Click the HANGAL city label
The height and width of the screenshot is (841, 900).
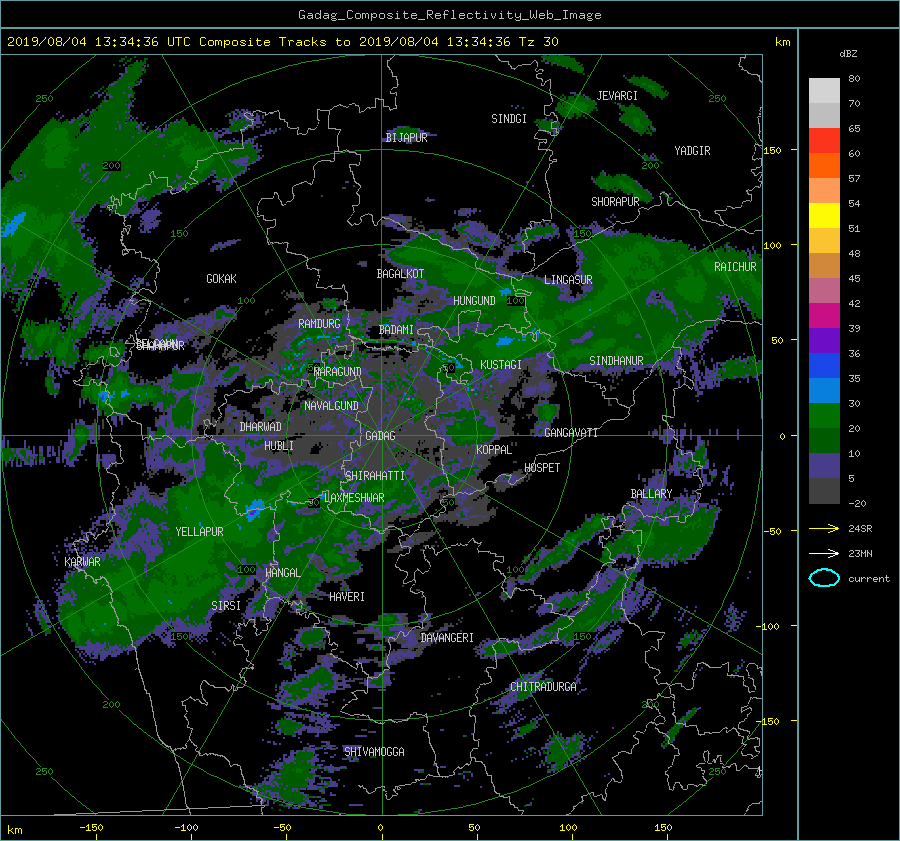coord(282,573)
